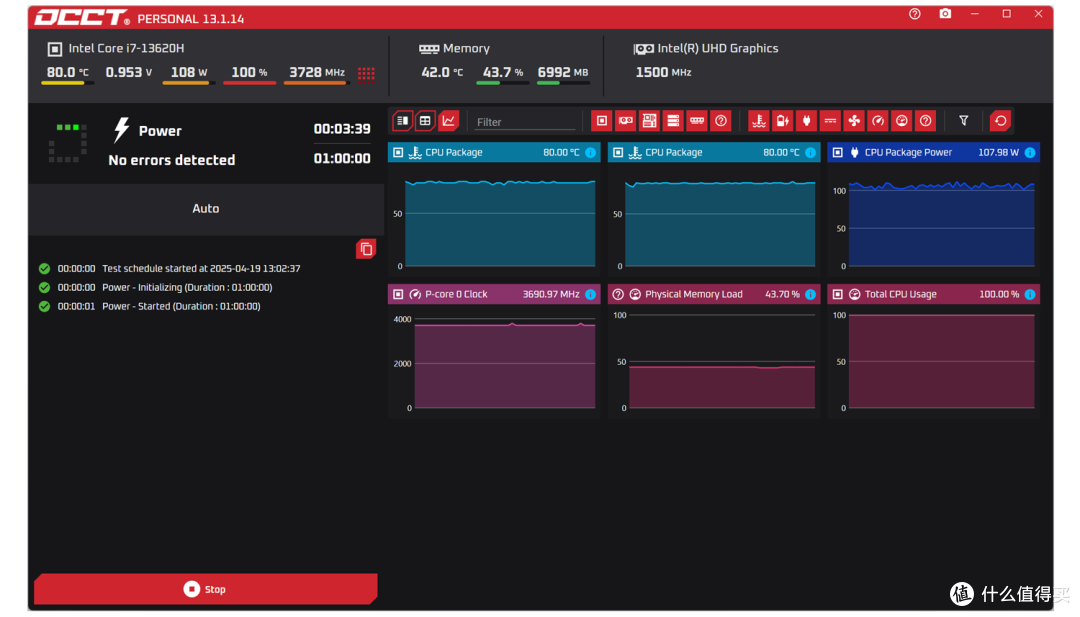This screenshot has height=617, width=1080.
Task: Click the Total CPU Usage graph title
Action: [900, 294]
